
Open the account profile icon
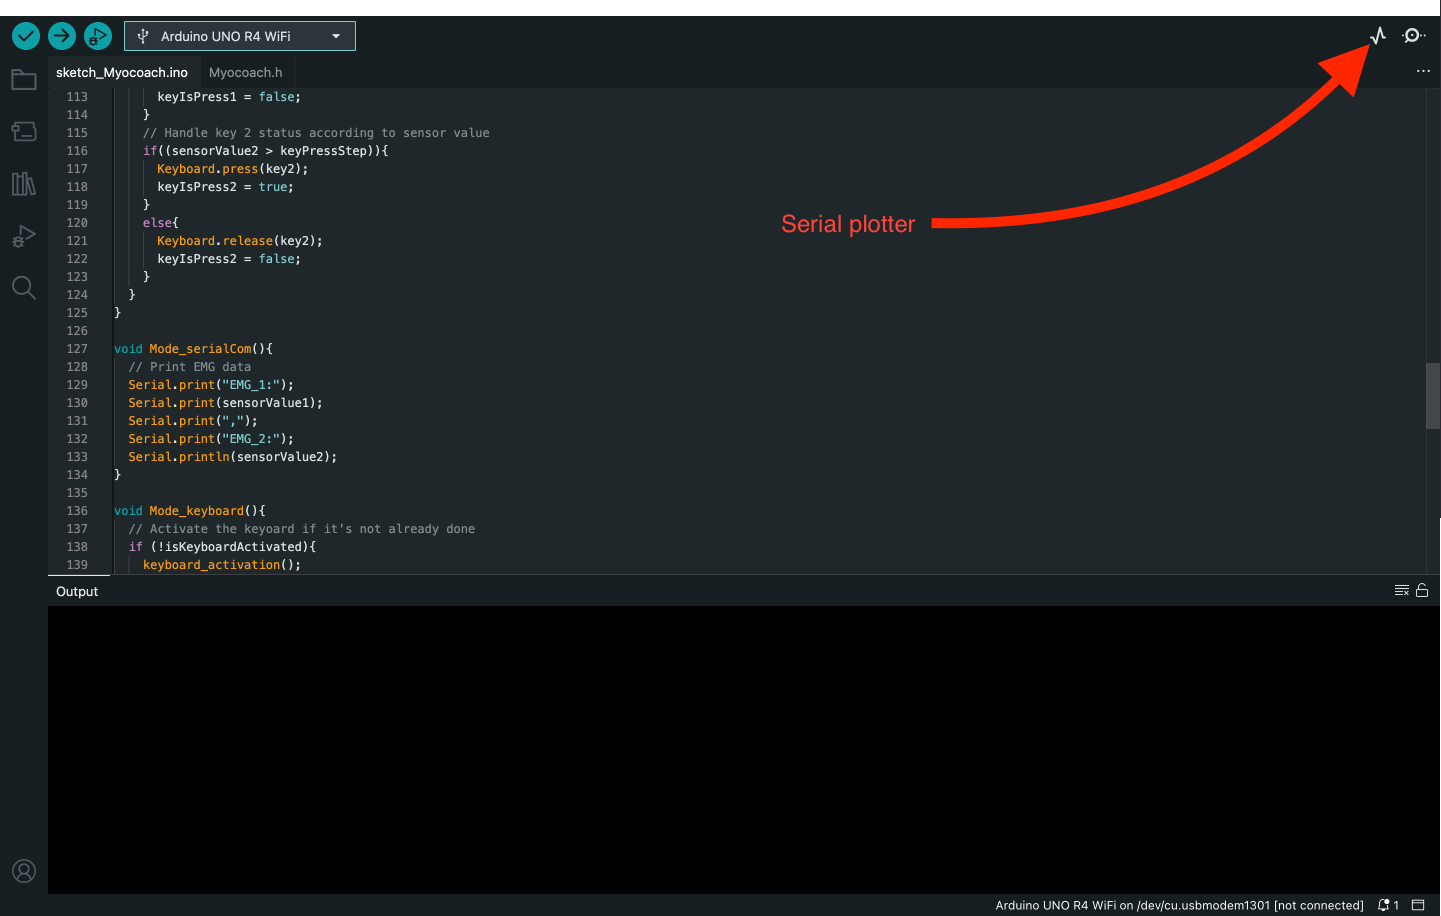(24, 871)
